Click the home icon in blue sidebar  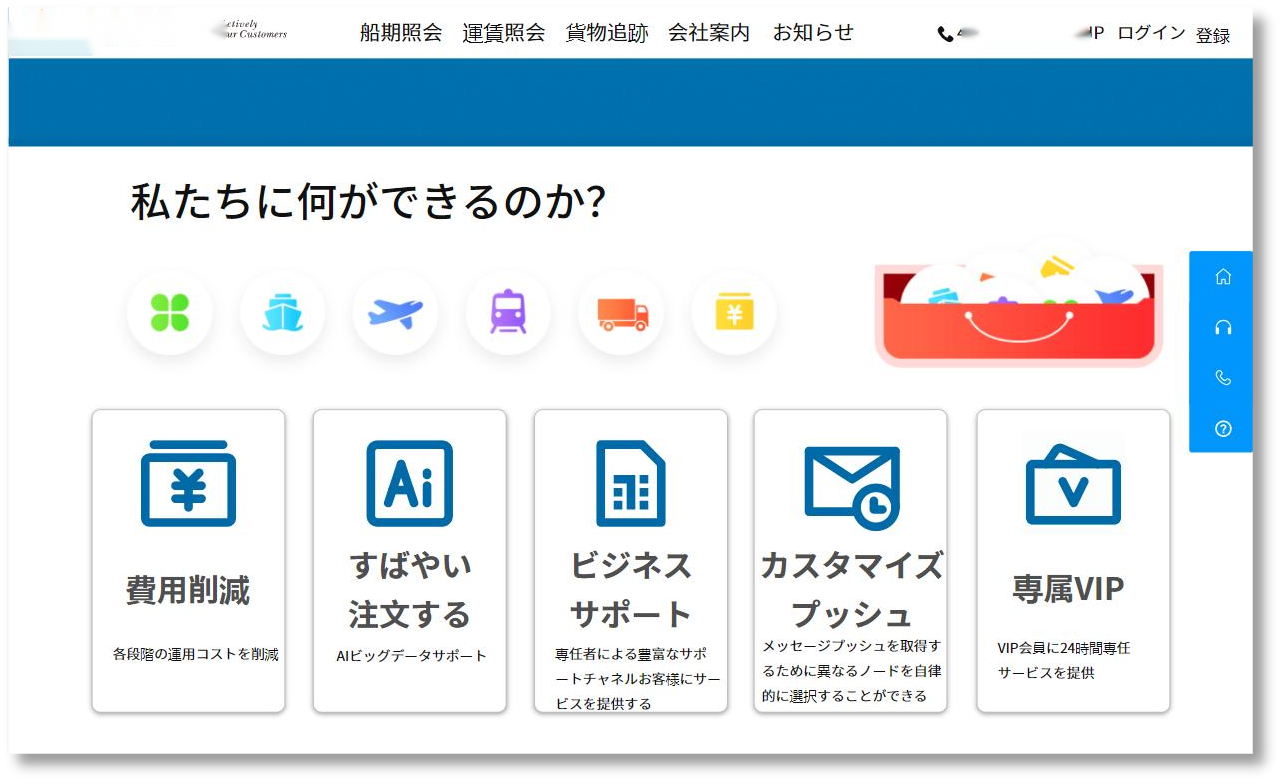click(x=1222, y=277)
